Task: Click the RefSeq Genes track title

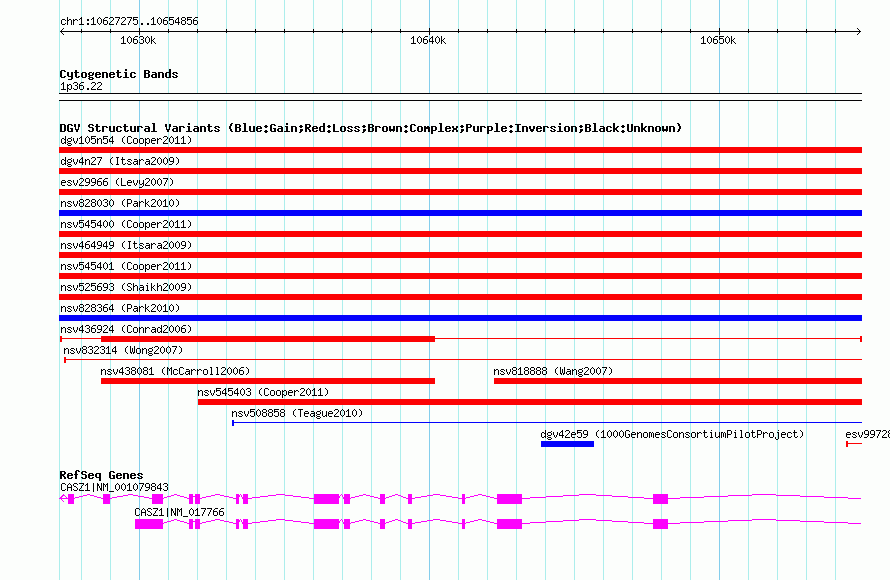Action: pyautogui.click(x=101, y=475)
